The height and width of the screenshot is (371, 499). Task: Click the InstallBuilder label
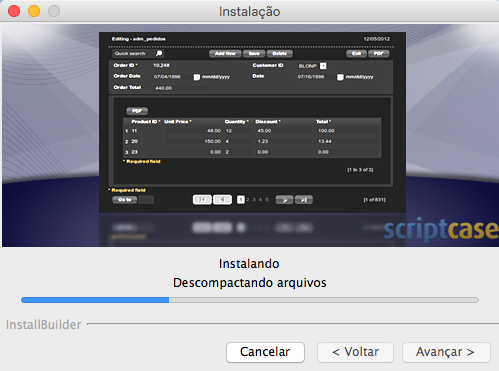(x=44, y=325)
